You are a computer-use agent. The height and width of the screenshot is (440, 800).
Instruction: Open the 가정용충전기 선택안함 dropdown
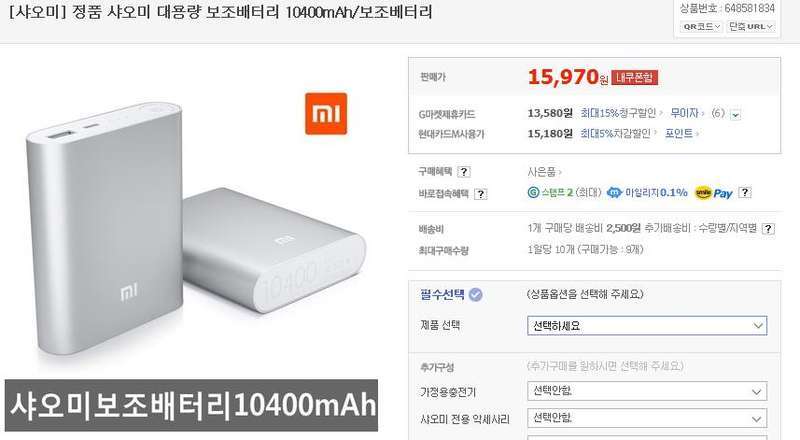(x=647, y=392)
